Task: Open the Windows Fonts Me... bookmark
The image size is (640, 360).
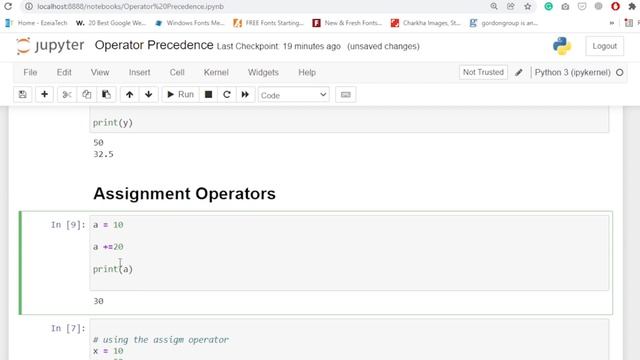Action: pyautogui.click(x=190, y=23)
